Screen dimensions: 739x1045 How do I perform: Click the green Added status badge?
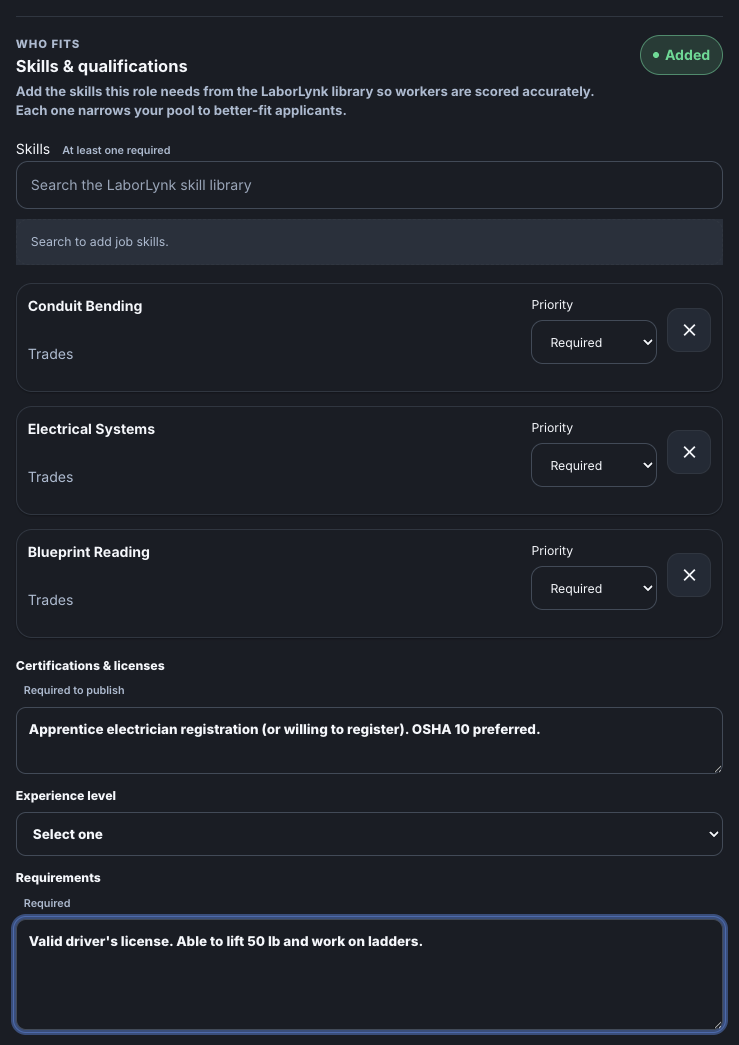pos(681,55)
